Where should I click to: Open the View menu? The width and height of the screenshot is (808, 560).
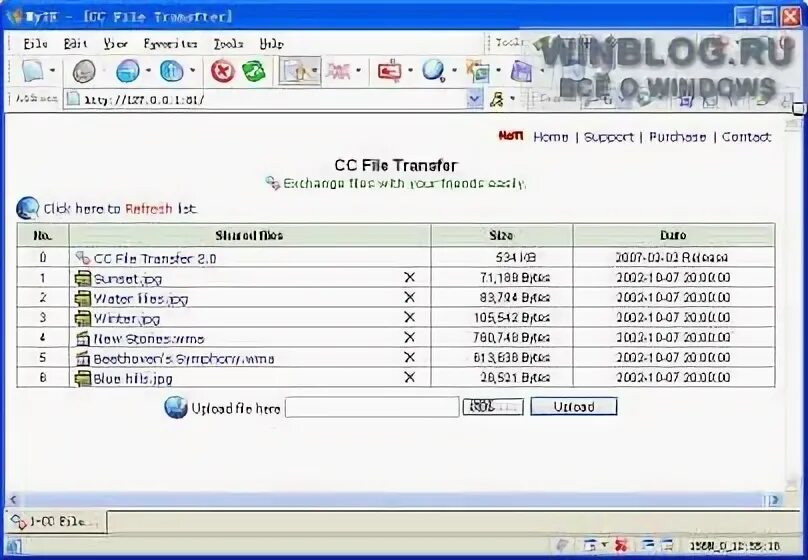[115, 44]
